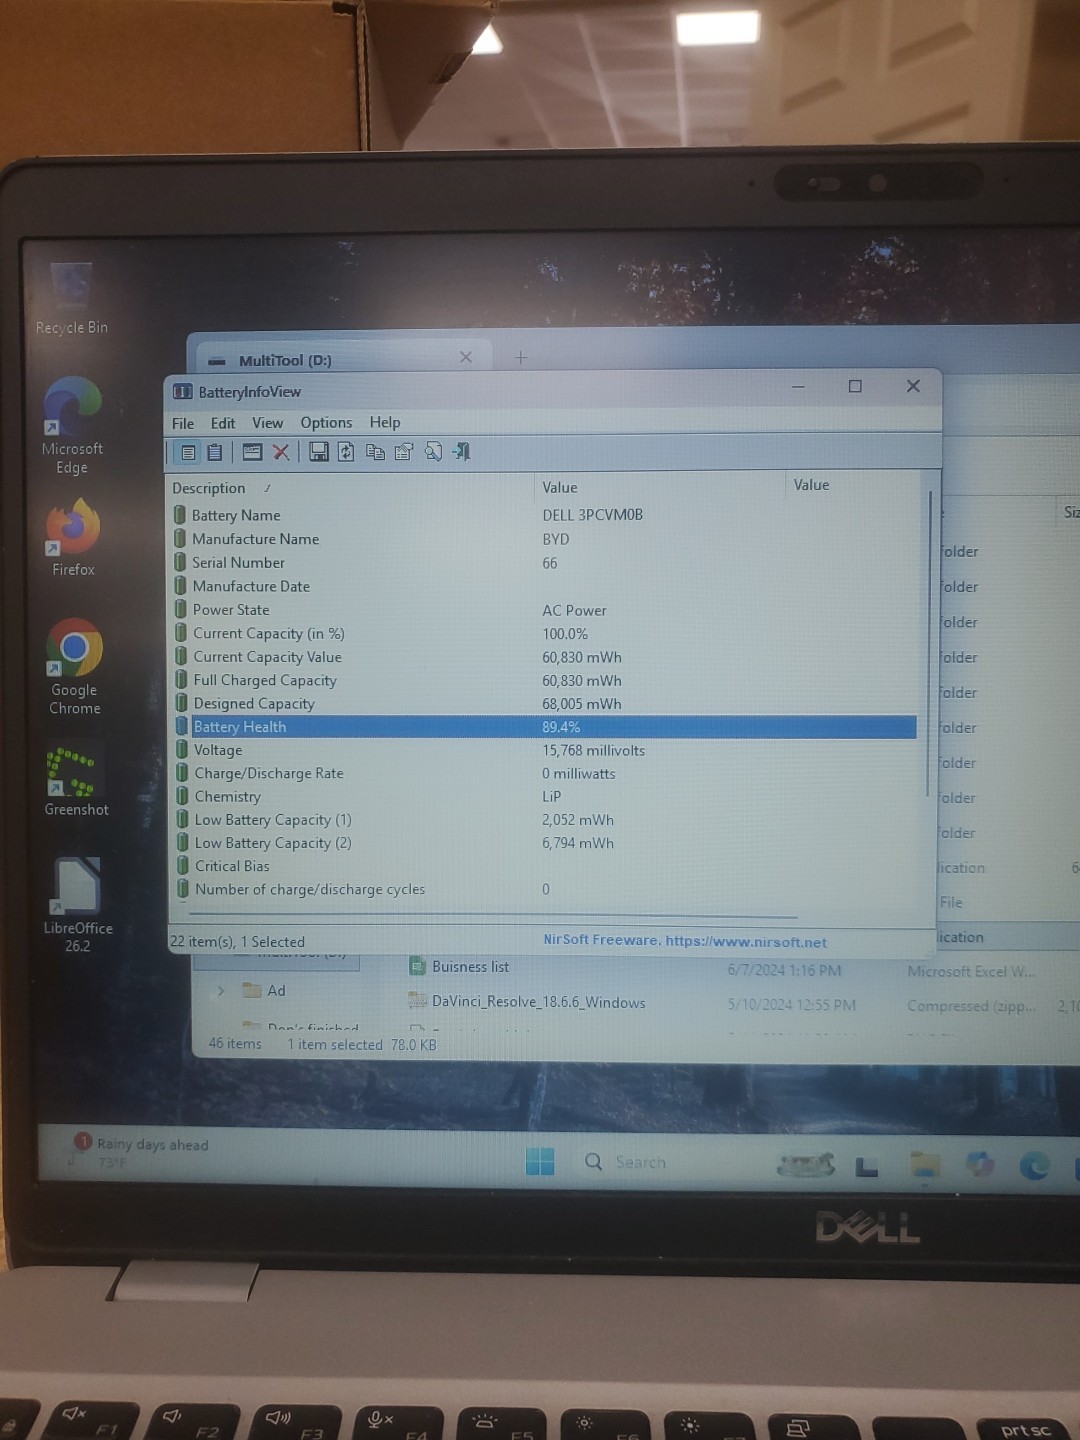1080x1440 pixels.
Task: Select the Charge/Discharge Rate row
Action: pyautogui.click(x=545, y=773)
